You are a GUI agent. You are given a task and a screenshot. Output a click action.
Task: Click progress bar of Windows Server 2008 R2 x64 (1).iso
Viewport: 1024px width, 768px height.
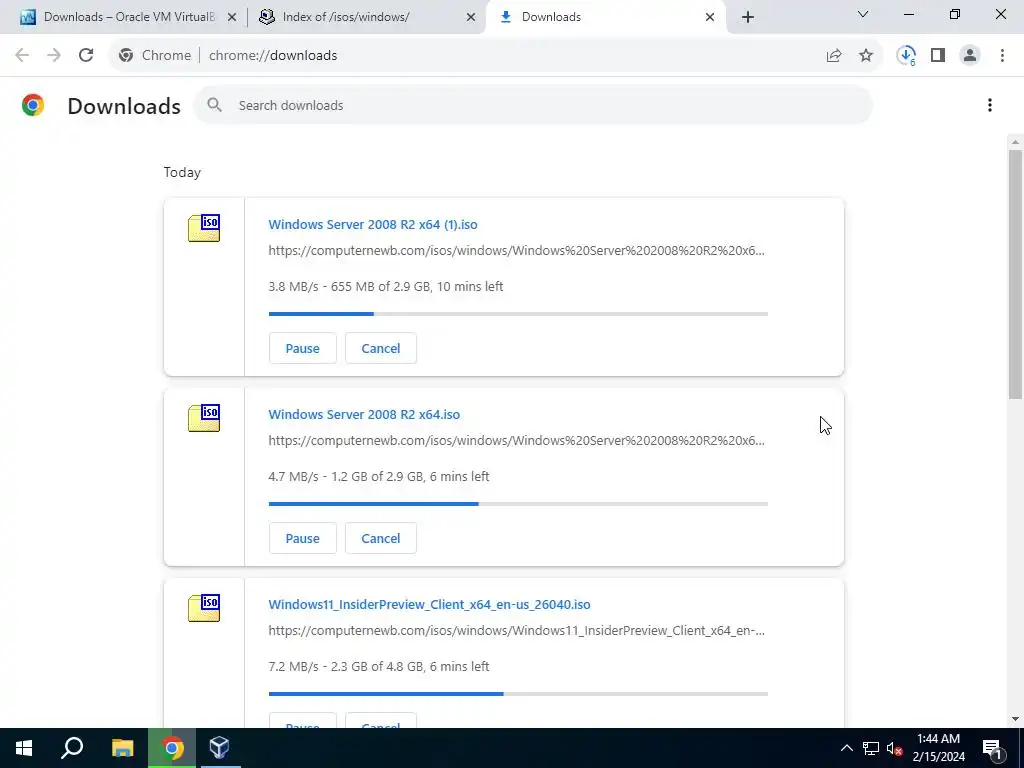point(519,314)
